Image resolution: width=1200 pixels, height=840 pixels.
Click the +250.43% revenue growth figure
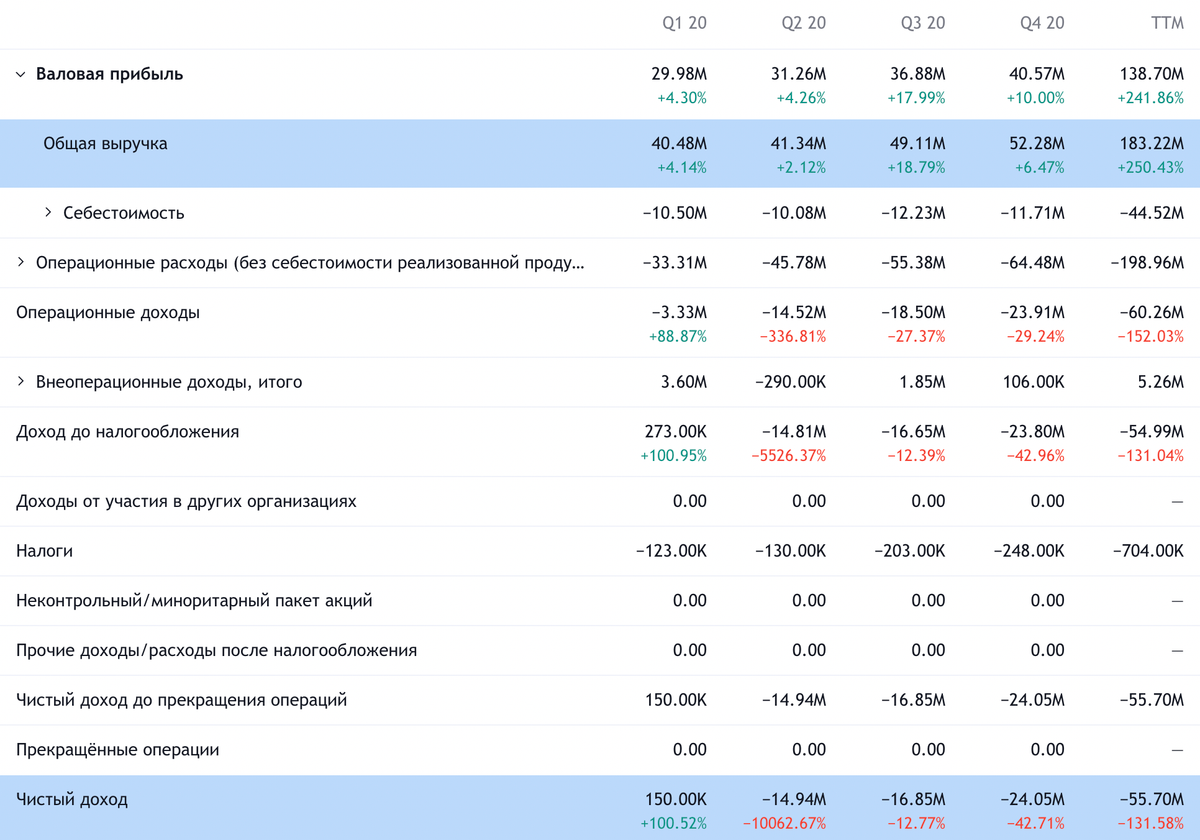[1150, 168]
